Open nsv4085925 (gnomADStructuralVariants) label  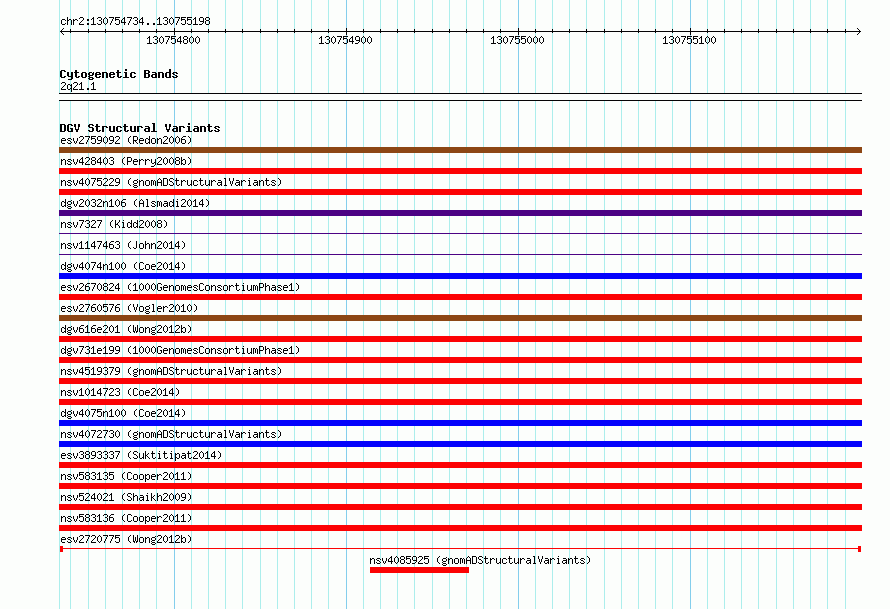(480, 560)
